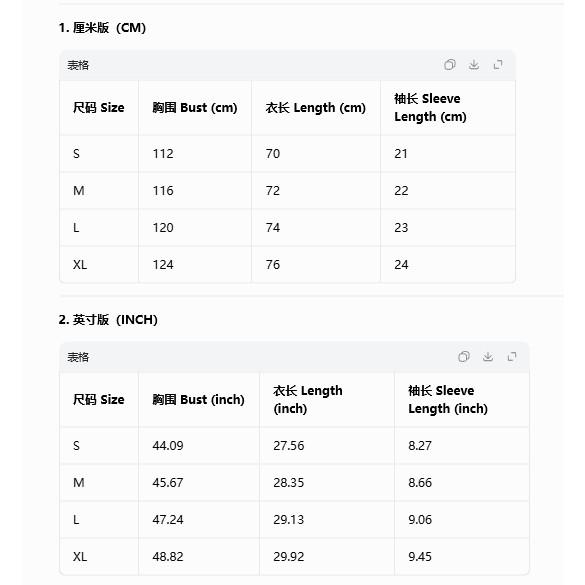The image size is (585, 585).
Task: Expand the CM table to fullscreen
Action: pyautogui.click(x=498, y=65)
